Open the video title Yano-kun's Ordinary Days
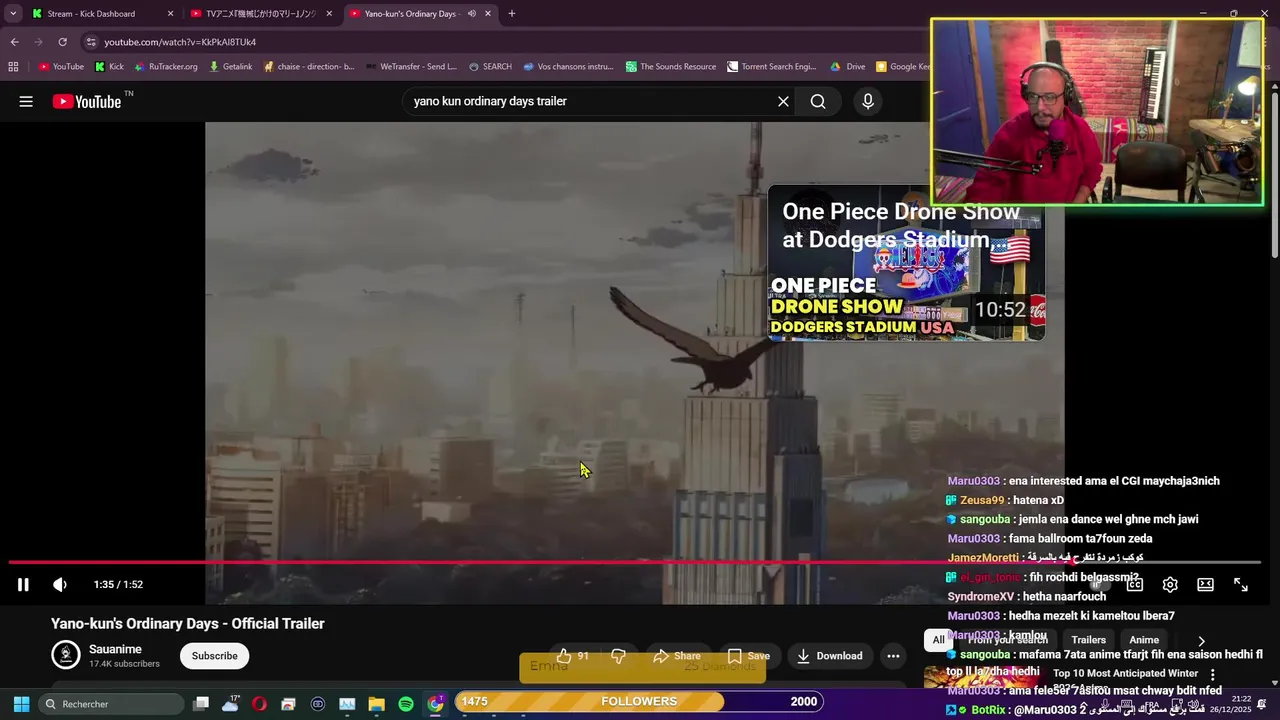1280x720 pixels. pyautogui.click(x=188, y=624)
